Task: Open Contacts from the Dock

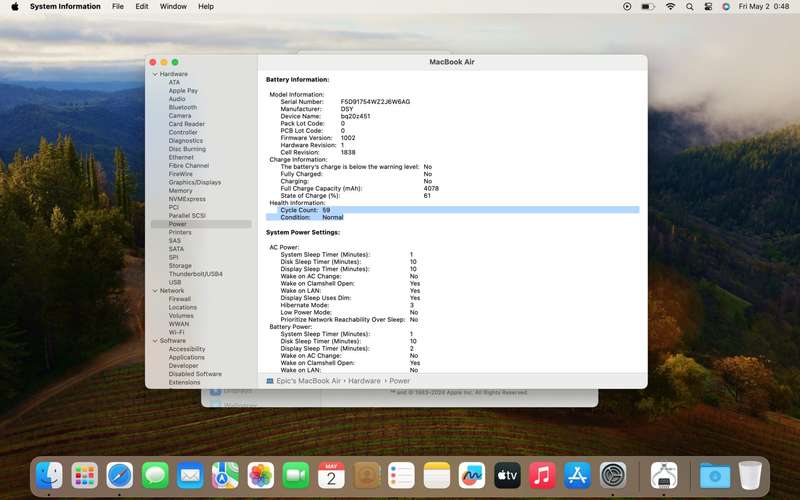Action: pos(366,476)
